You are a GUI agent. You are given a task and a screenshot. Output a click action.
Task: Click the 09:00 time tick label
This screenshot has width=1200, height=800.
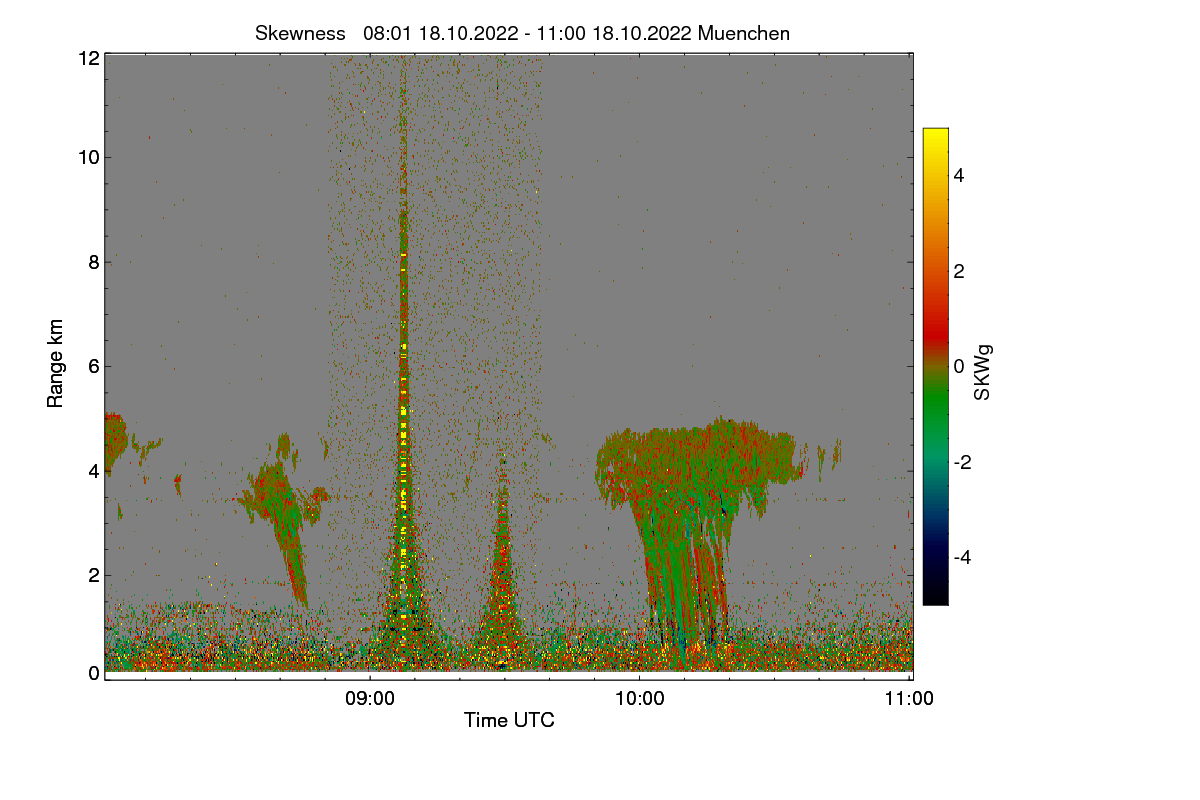click(370, 699)
